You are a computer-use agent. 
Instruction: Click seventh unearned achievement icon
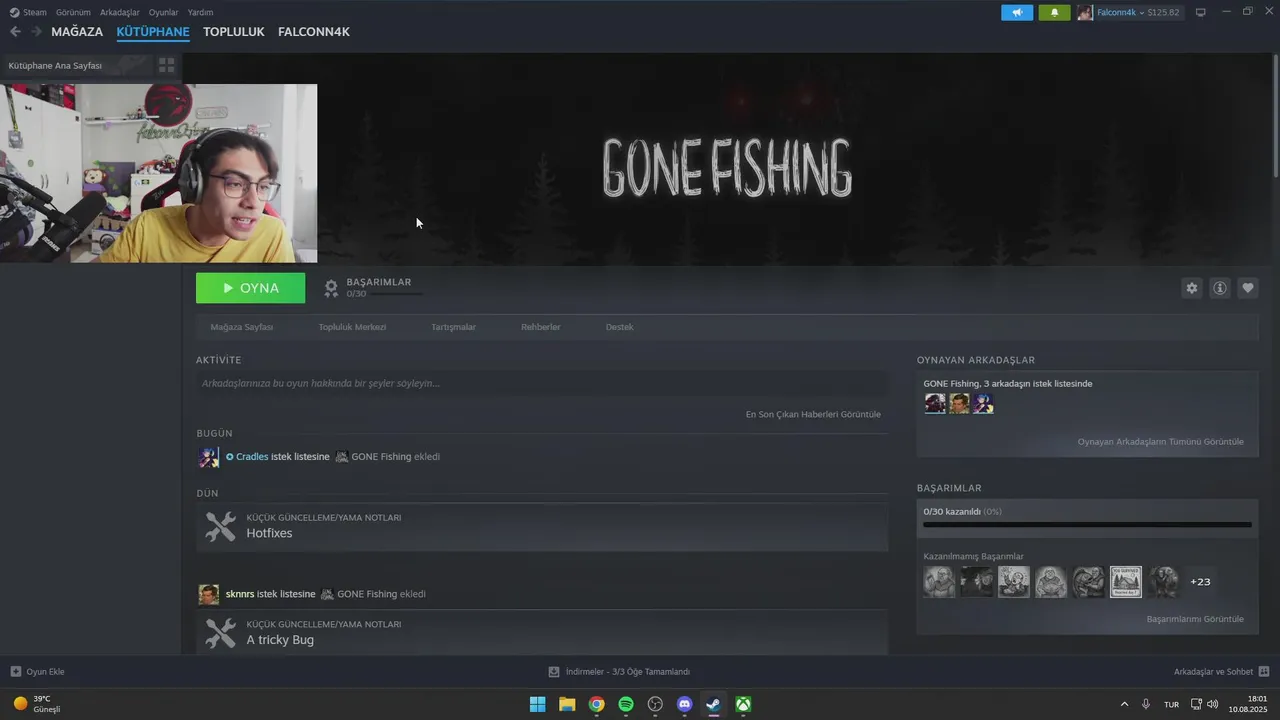click(1163, 582)
